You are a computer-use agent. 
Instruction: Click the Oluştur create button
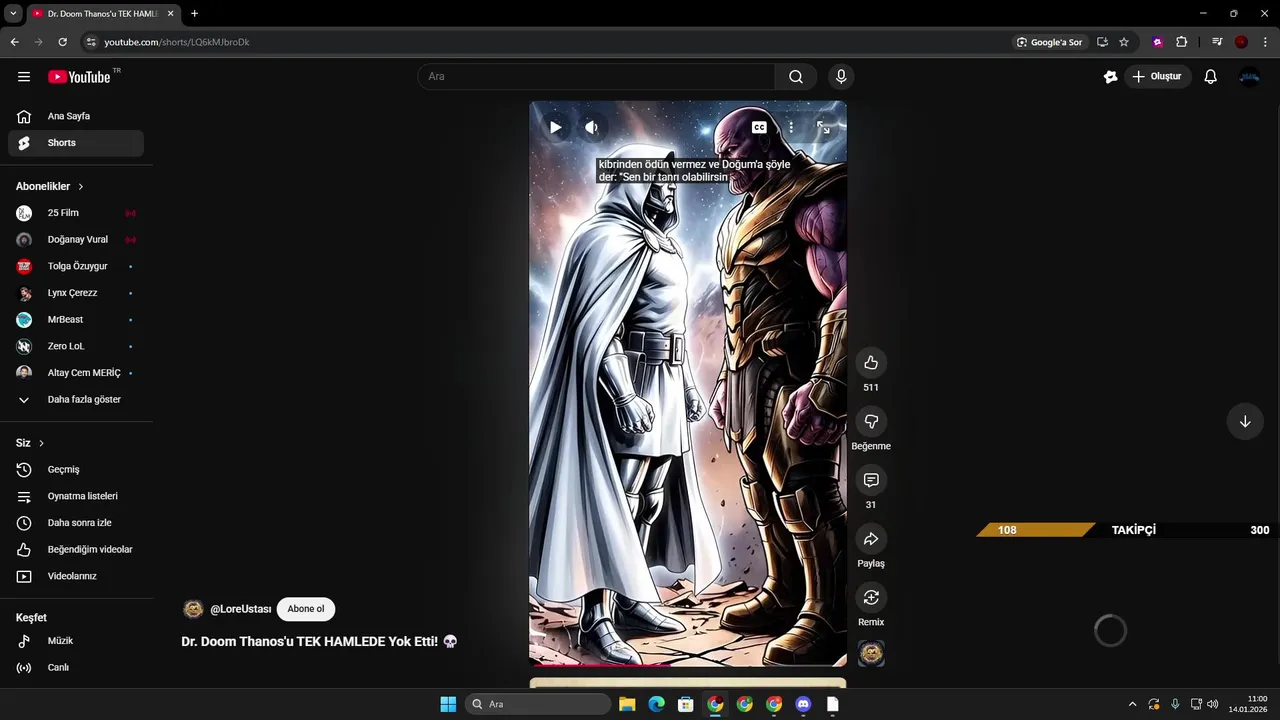pos(1158,77)
